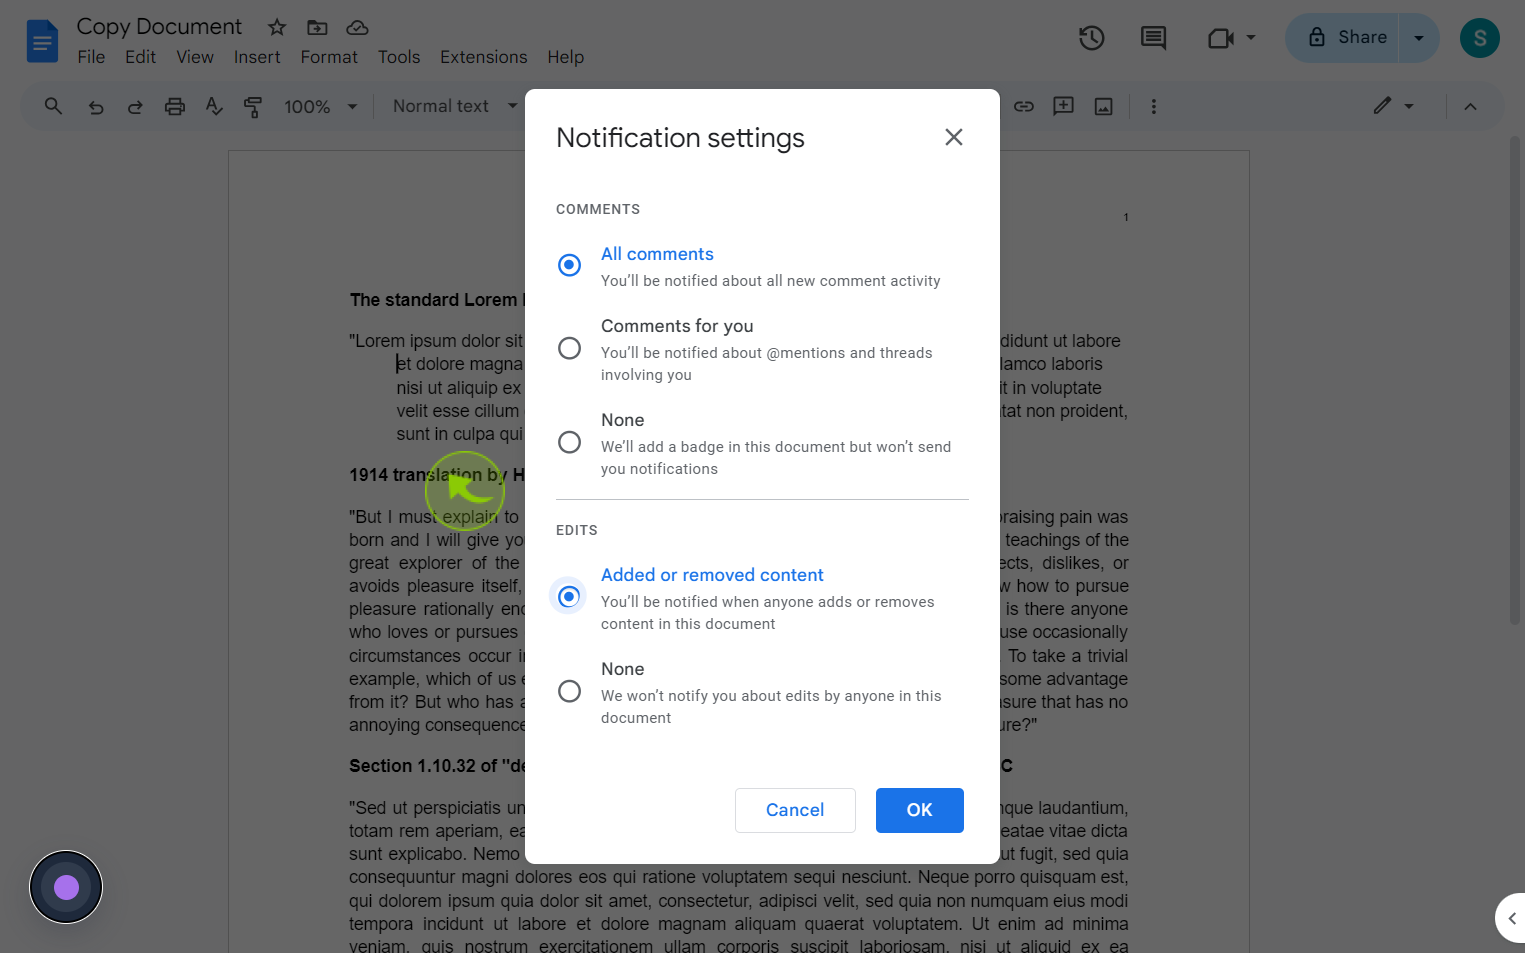Screen dimensions: 1525x953
Task: Click the pencil editing mode icon
Action: (x=1382, y=106)
